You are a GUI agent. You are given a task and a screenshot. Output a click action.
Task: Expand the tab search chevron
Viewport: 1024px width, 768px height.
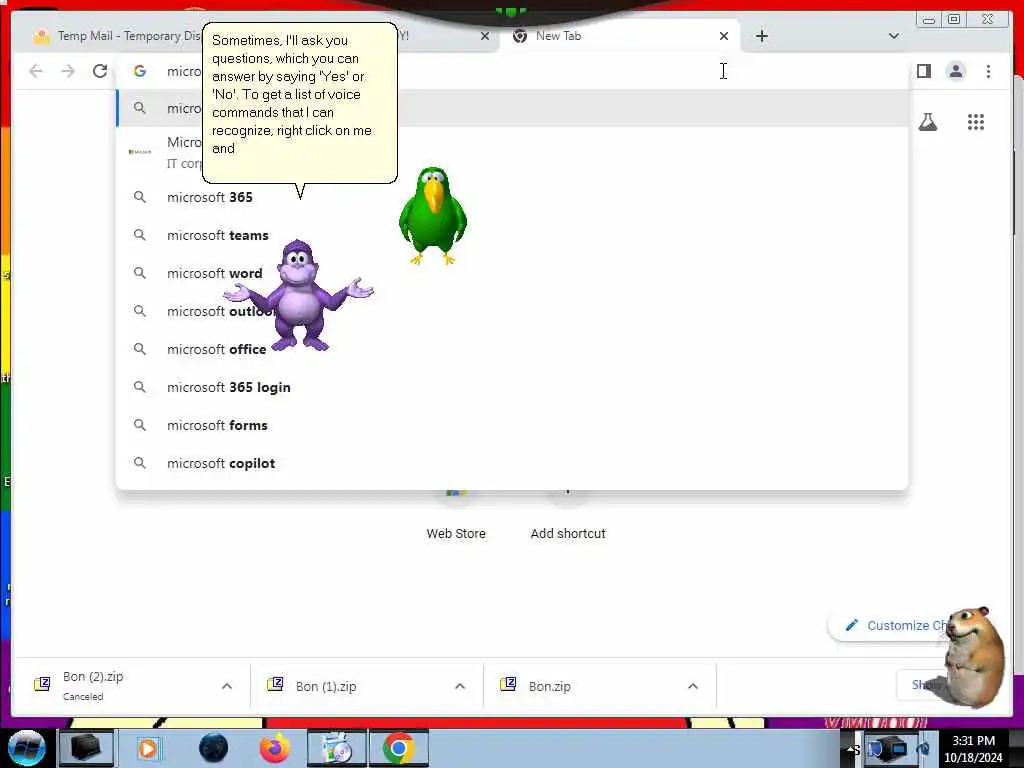tap(893, 36)
